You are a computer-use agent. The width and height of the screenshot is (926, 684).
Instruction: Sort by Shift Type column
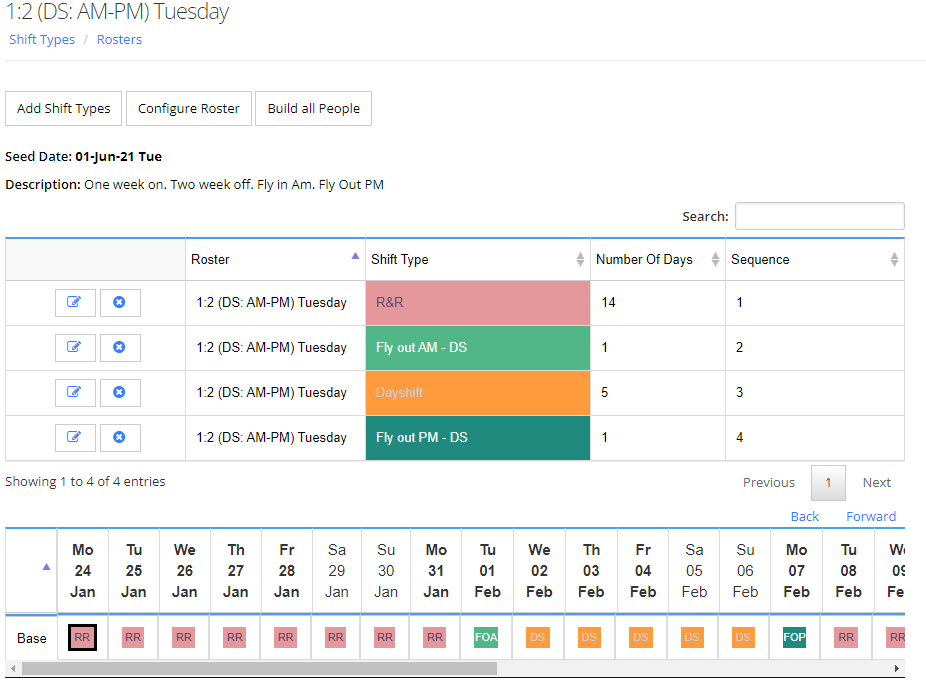point(477,259)
